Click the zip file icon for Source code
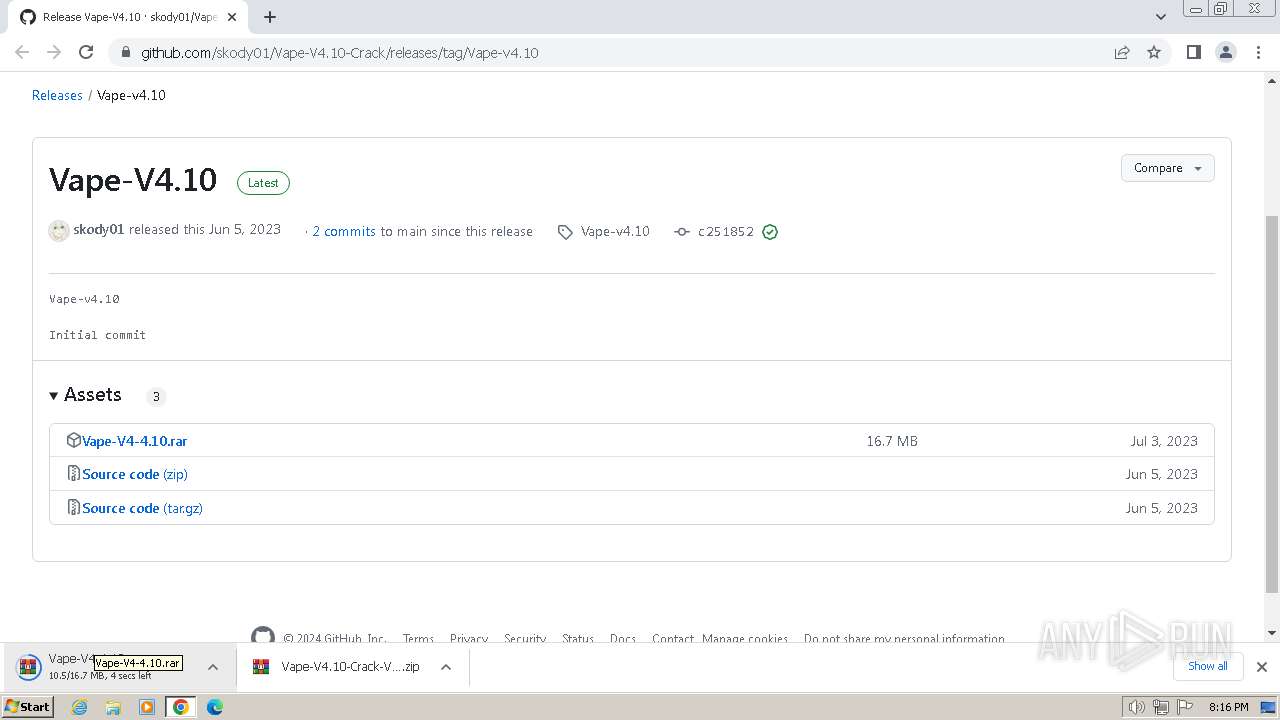This screenshot has height=720, width=1280. coord(73,474)
